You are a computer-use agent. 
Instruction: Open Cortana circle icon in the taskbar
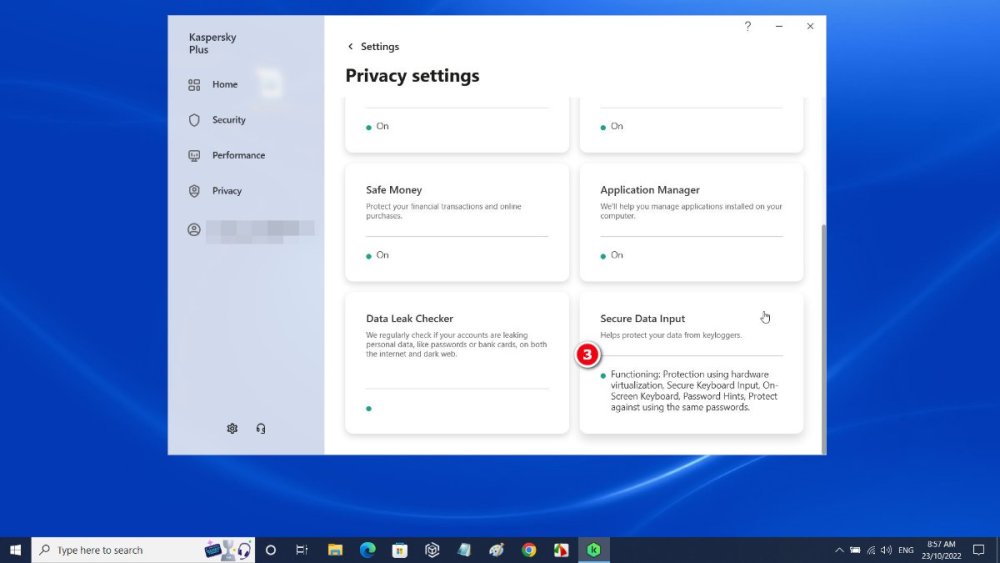[x=270, y=550]
